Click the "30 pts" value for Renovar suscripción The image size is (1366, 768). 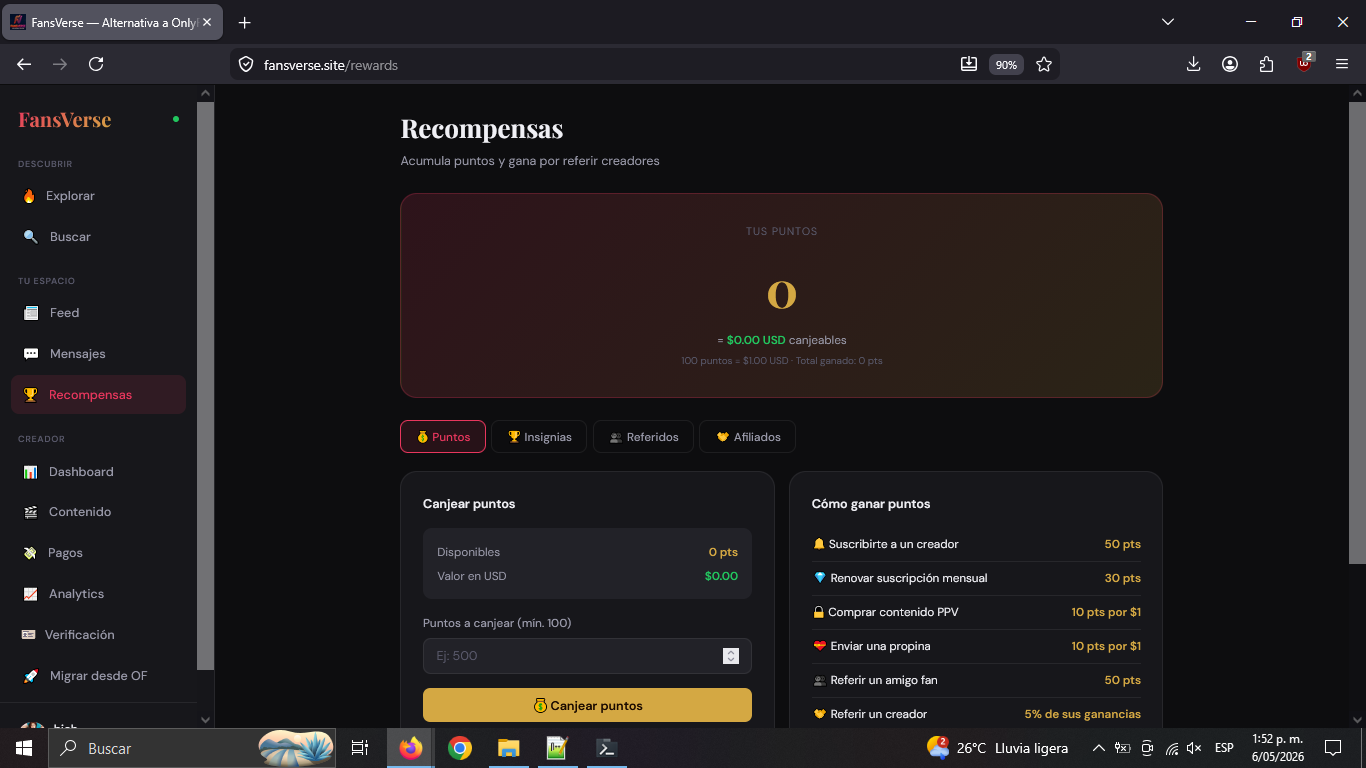click(x=1122, y=578)
